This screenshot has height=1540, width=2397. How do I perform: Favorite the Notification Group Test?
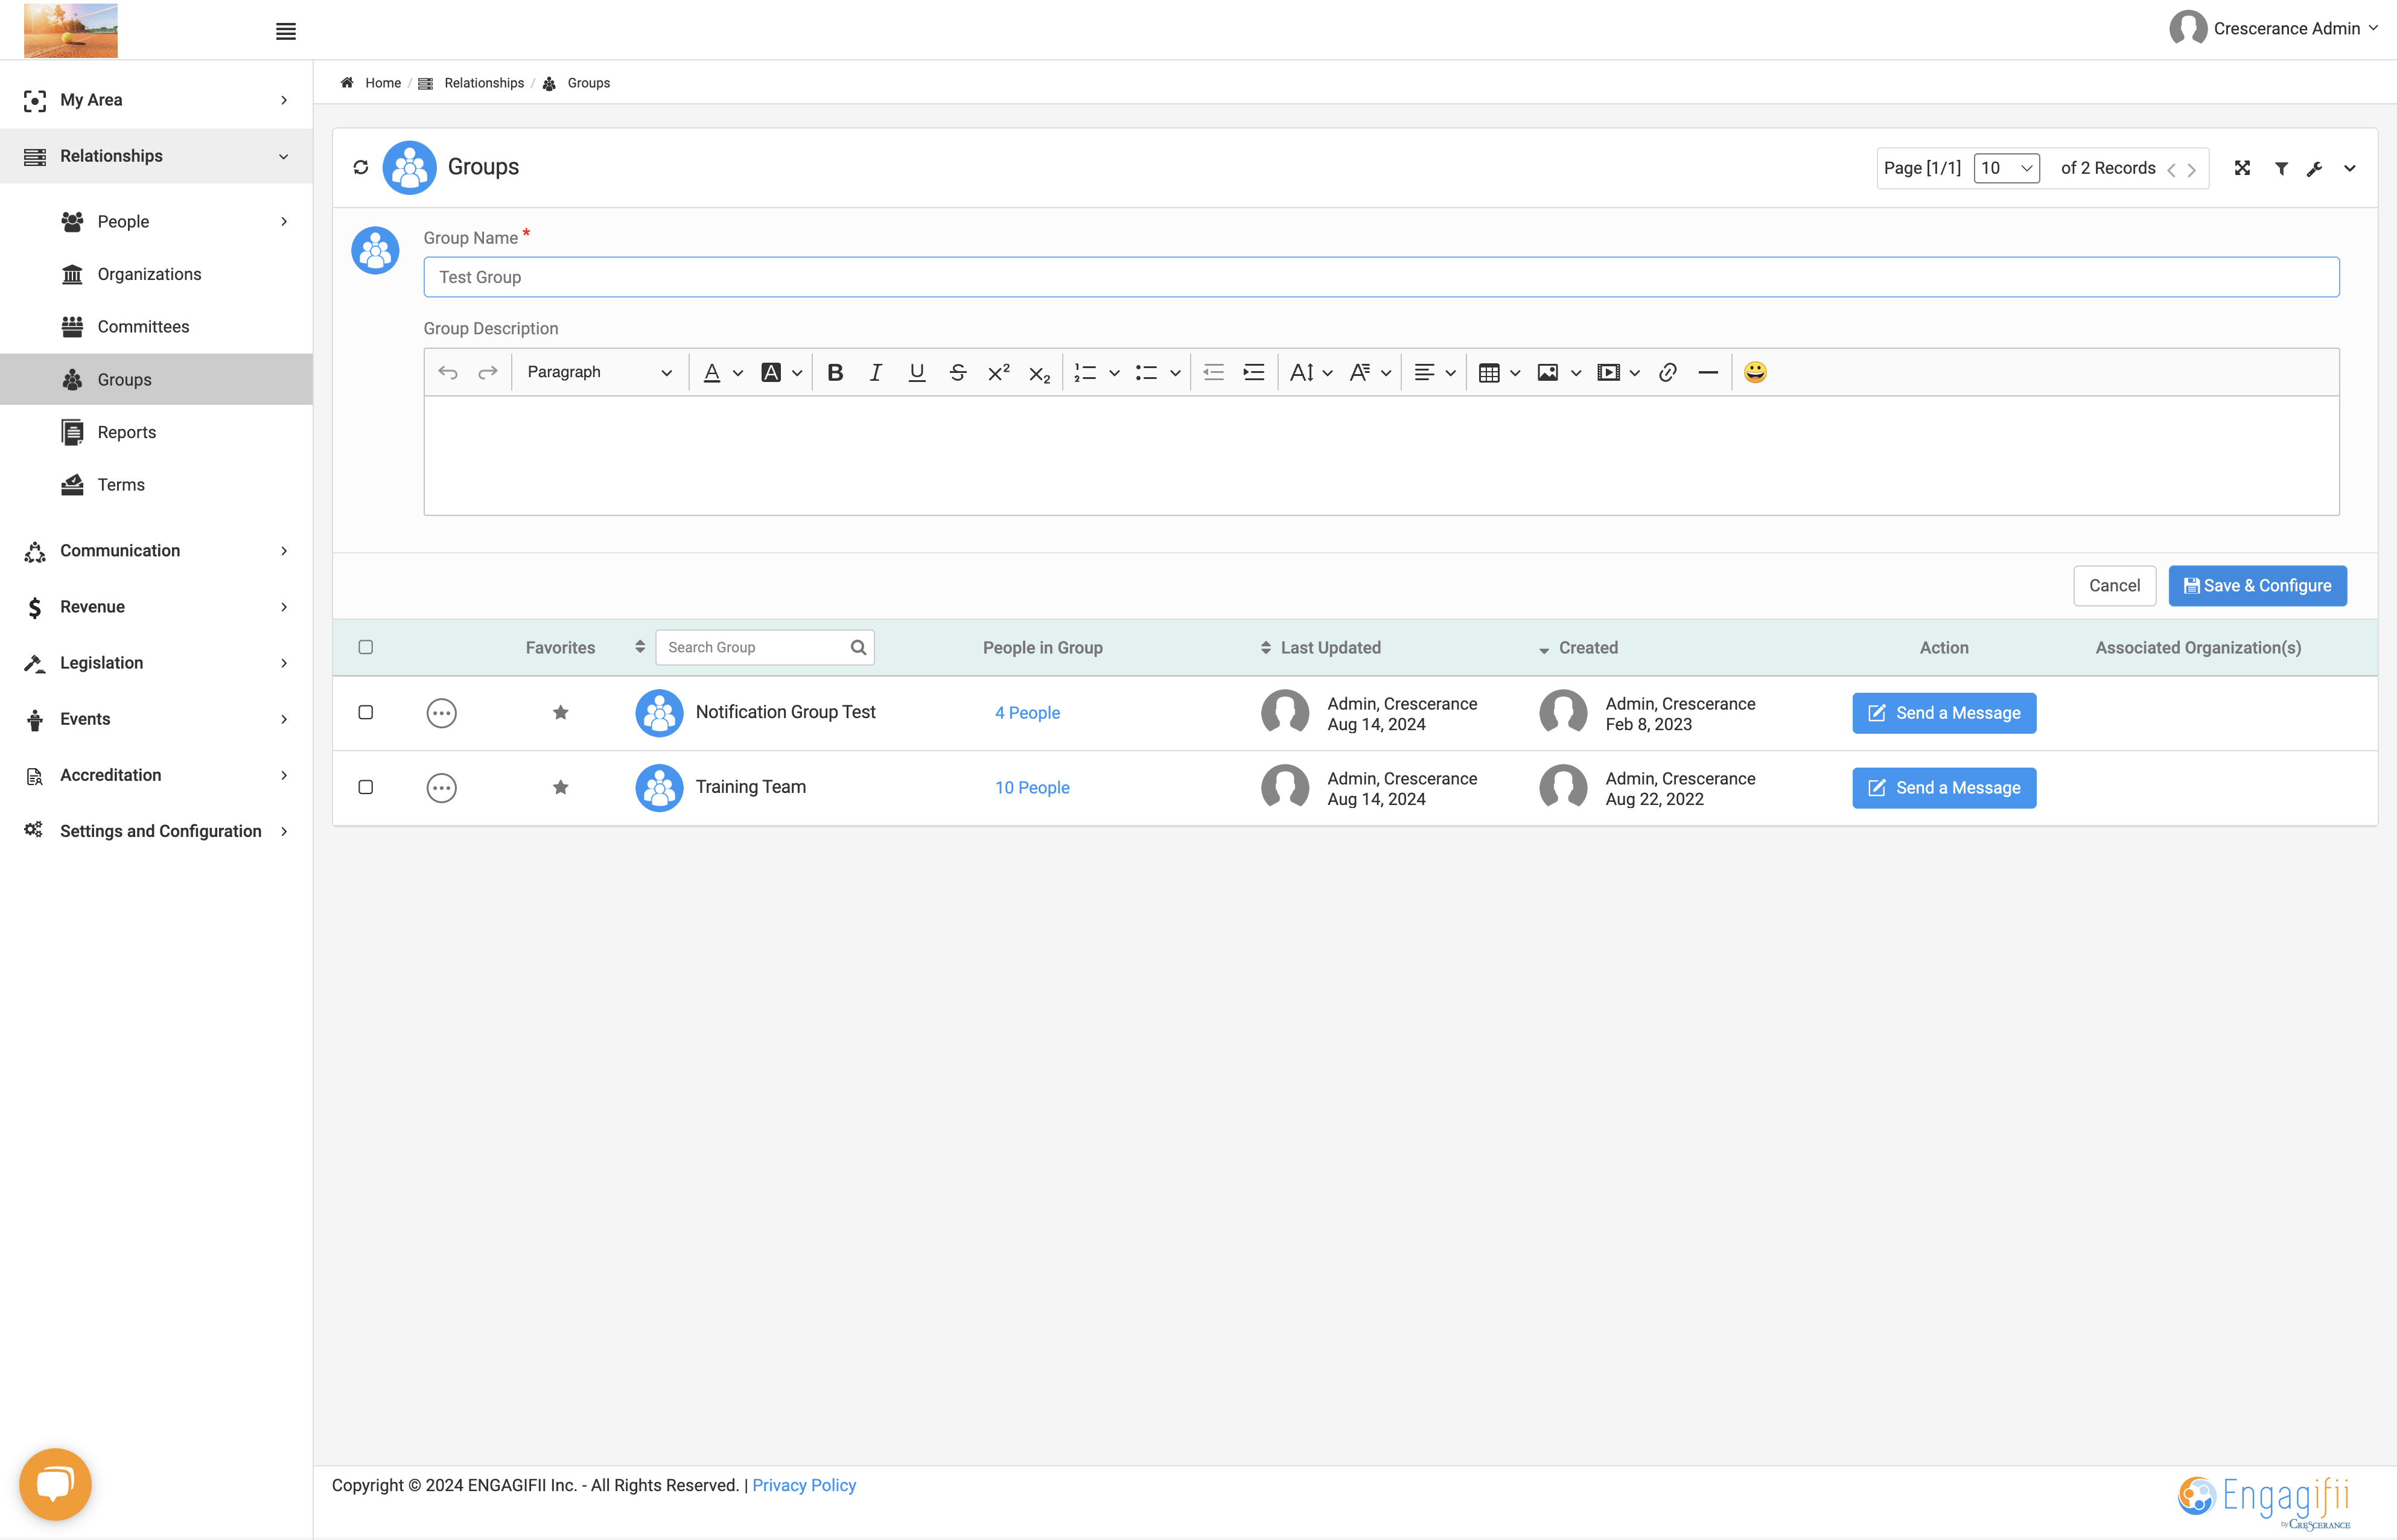tap(560, 712)
